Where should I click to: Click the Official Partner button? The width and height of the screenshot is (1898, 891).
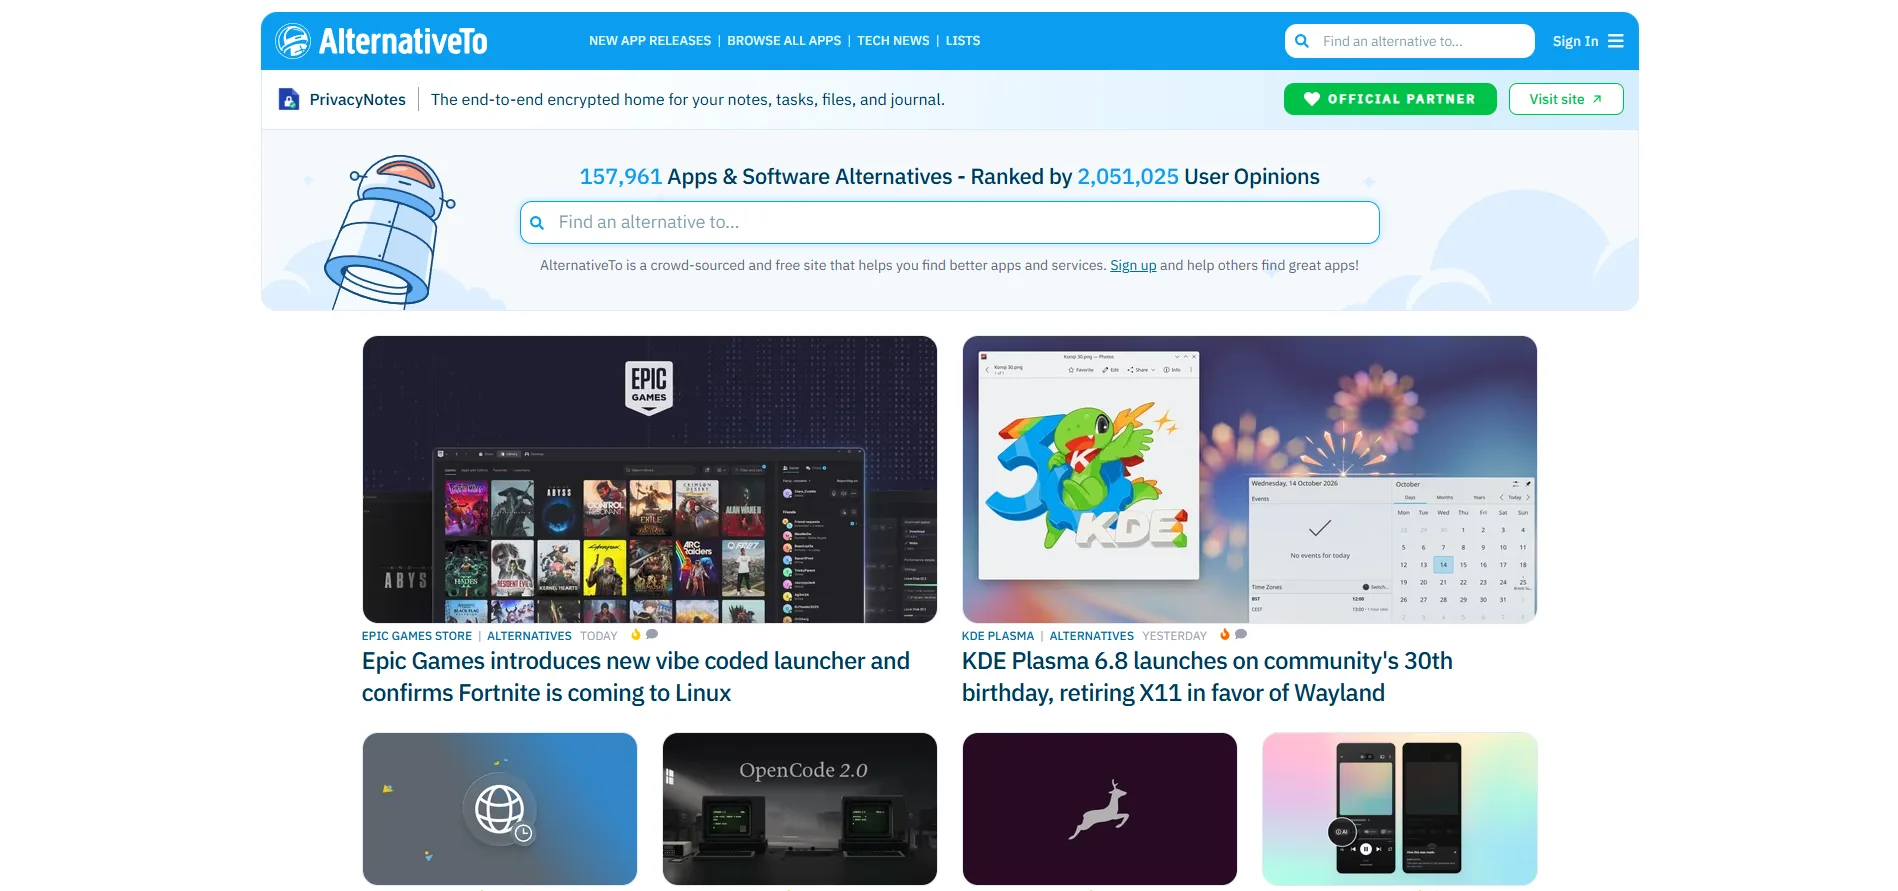pos(1390,99)
